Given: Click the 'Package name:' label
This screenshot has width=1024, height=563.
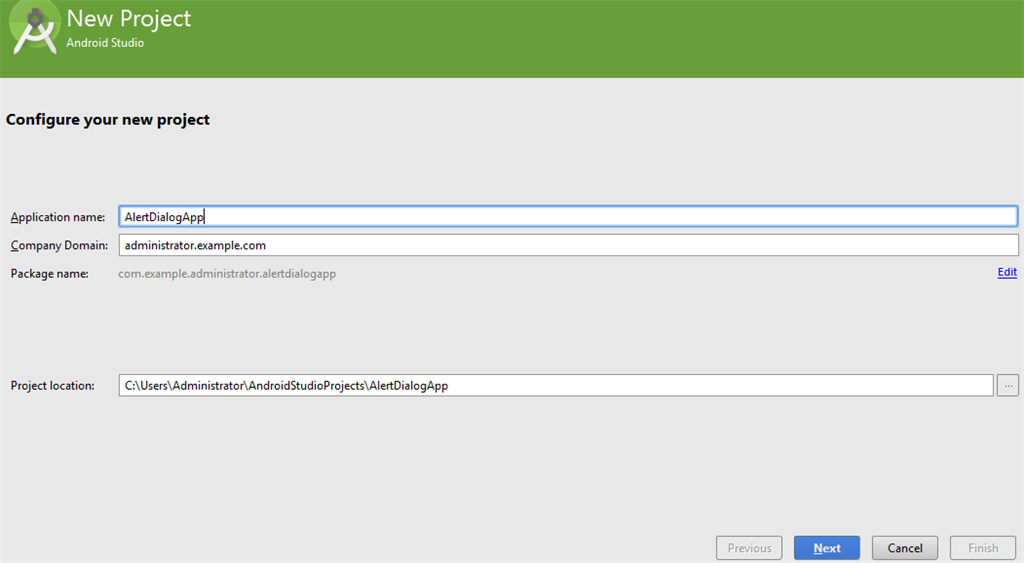Looking at the screenshot, I should tap(50, 274).
